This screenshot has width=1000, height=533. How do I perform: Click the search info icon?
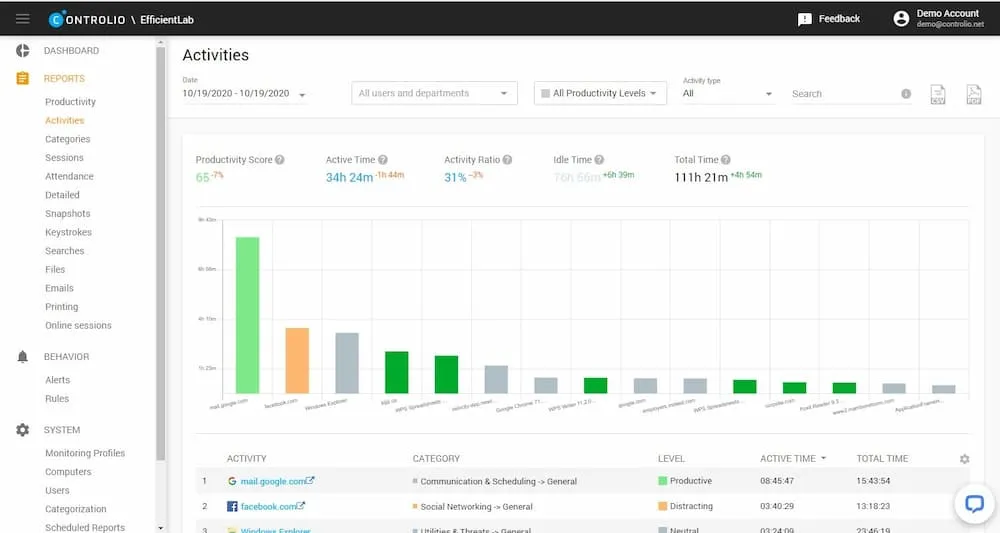click(906, 94)
